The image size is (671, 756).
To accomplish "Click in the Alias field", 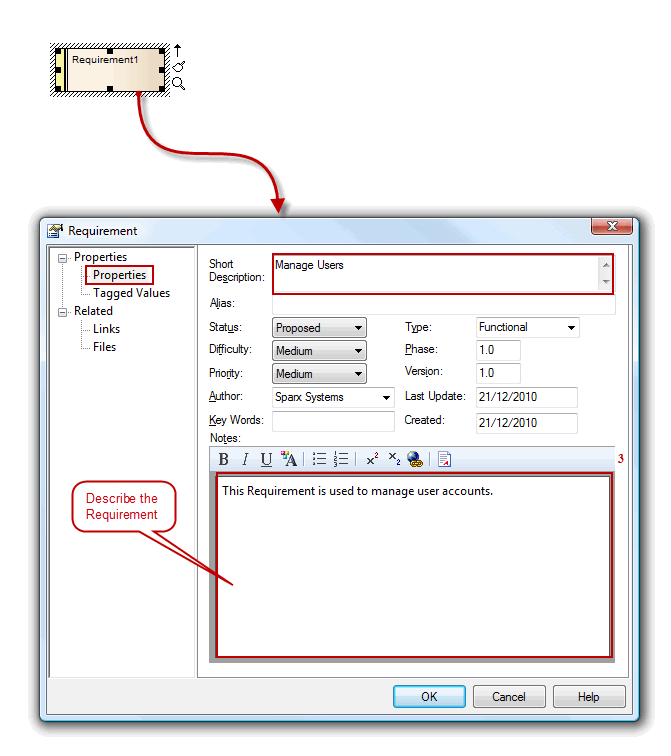I will (x=443, y=305).
